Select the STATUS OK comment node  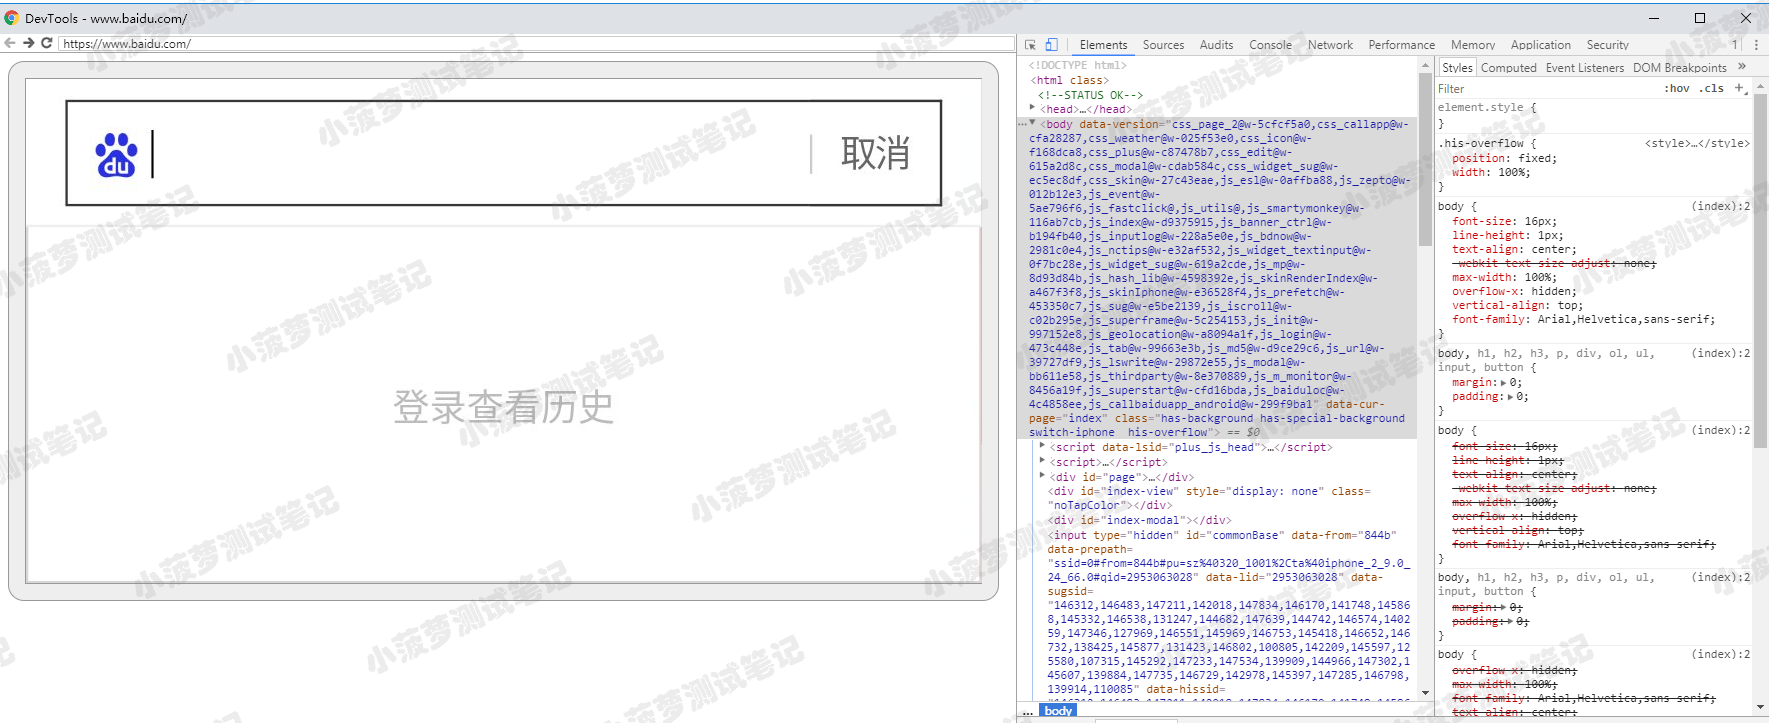[x=1090, y=95]
